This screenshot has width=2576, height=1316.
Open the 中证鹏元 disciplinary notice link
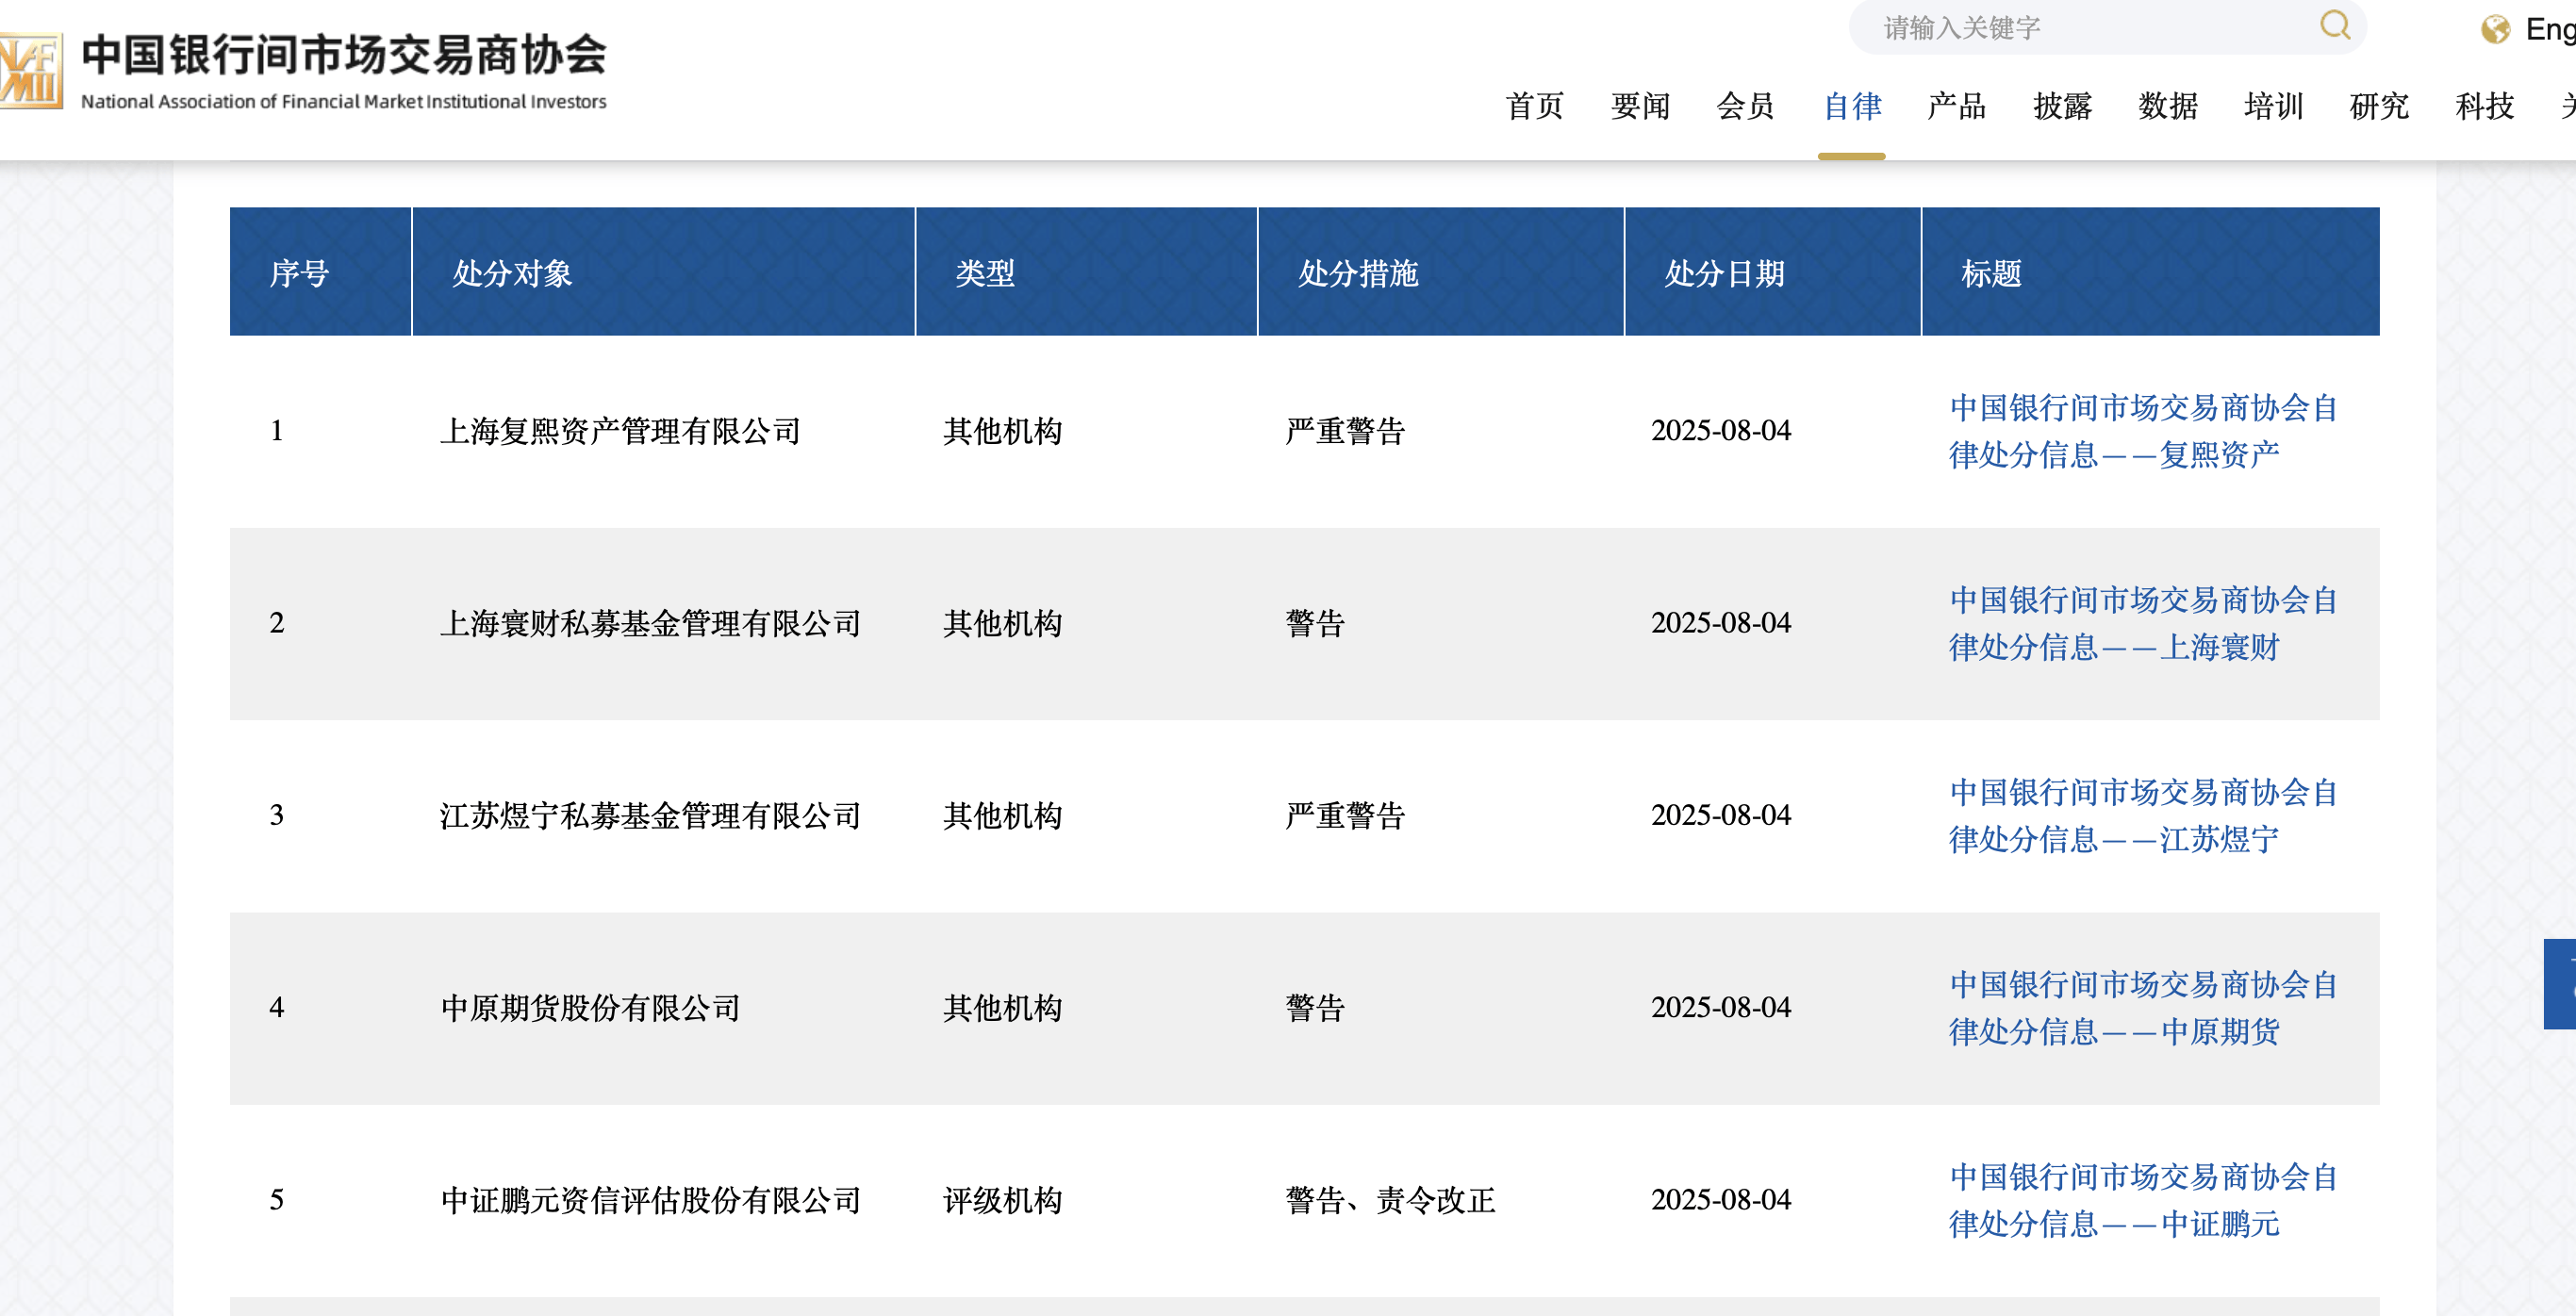click(x=2143, y=1200)
